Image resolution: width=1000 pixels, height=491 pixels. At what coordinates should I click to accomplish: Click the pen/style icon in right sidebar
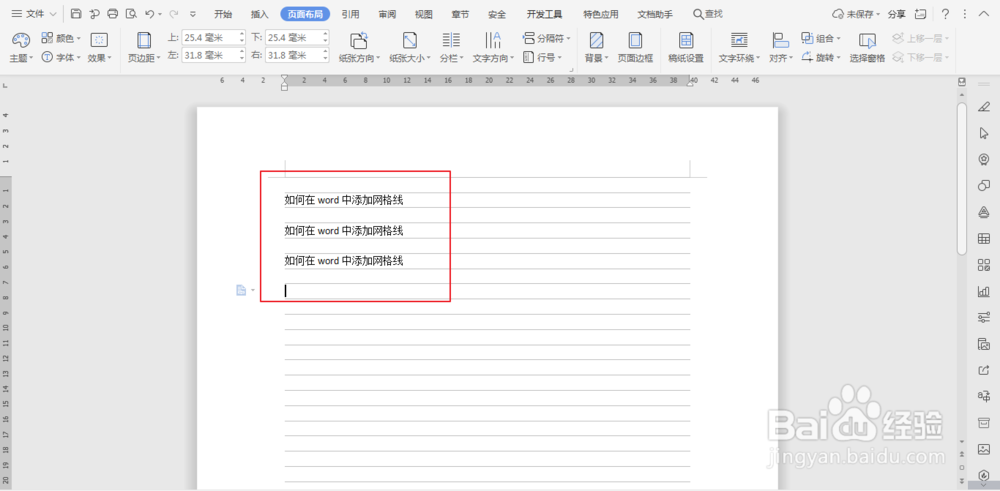coord(983,106)
